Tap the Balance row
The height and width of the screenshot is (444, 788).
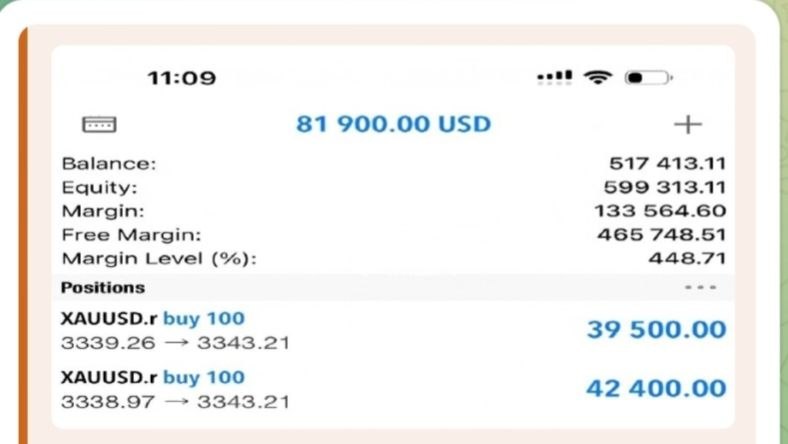coord(393,163)
